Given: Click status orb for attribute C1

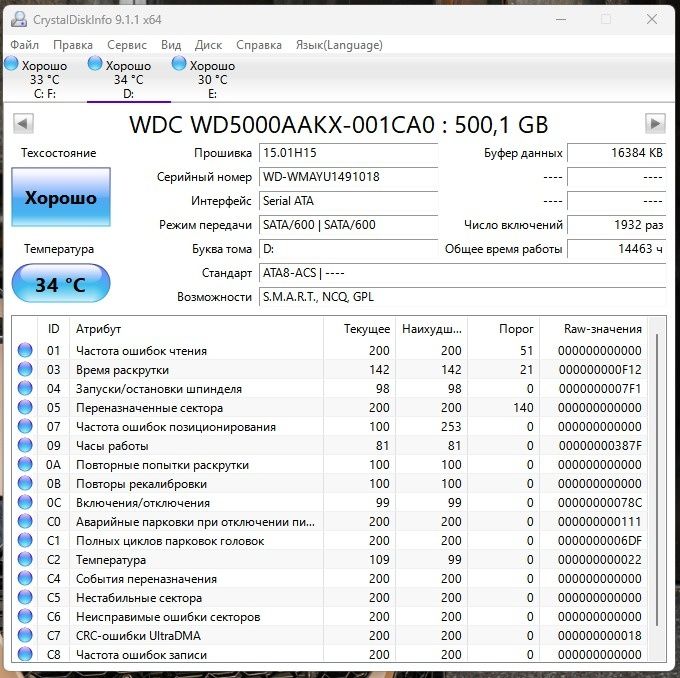Looking at the screenshot, I should point(25,540).
